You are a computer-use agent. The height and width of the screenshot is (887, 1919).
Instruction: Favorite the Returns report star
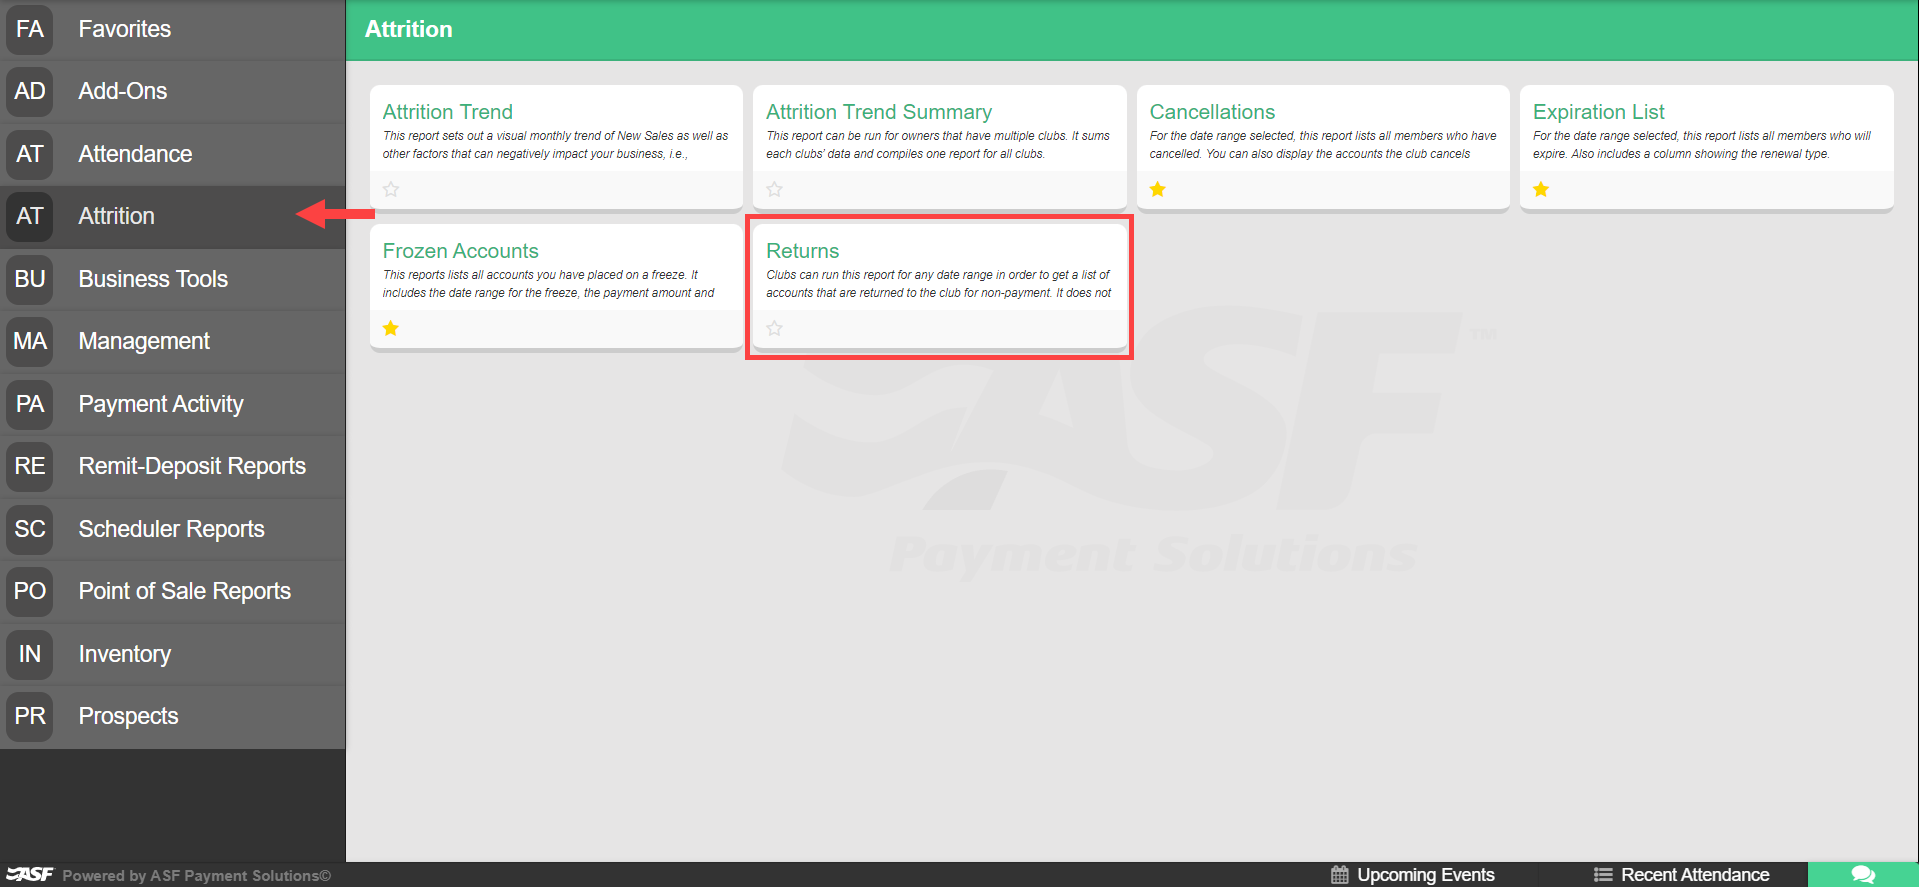point(774,328)
